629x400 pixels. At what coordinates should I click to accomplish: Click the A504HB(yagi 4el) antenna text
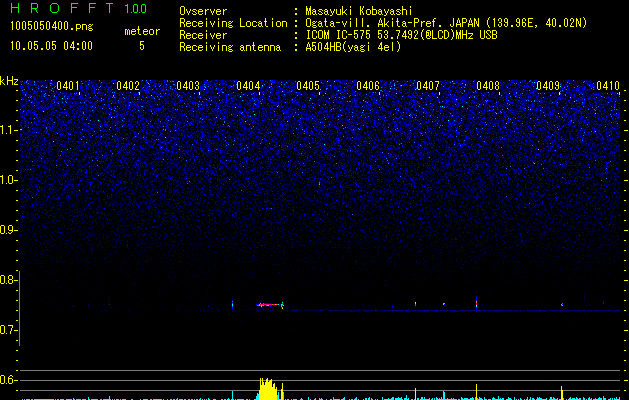point(353,47)
